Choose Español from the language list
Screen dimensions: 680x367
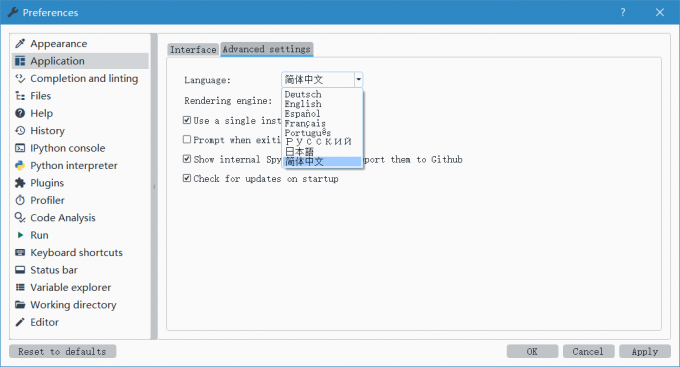(322, 113)
